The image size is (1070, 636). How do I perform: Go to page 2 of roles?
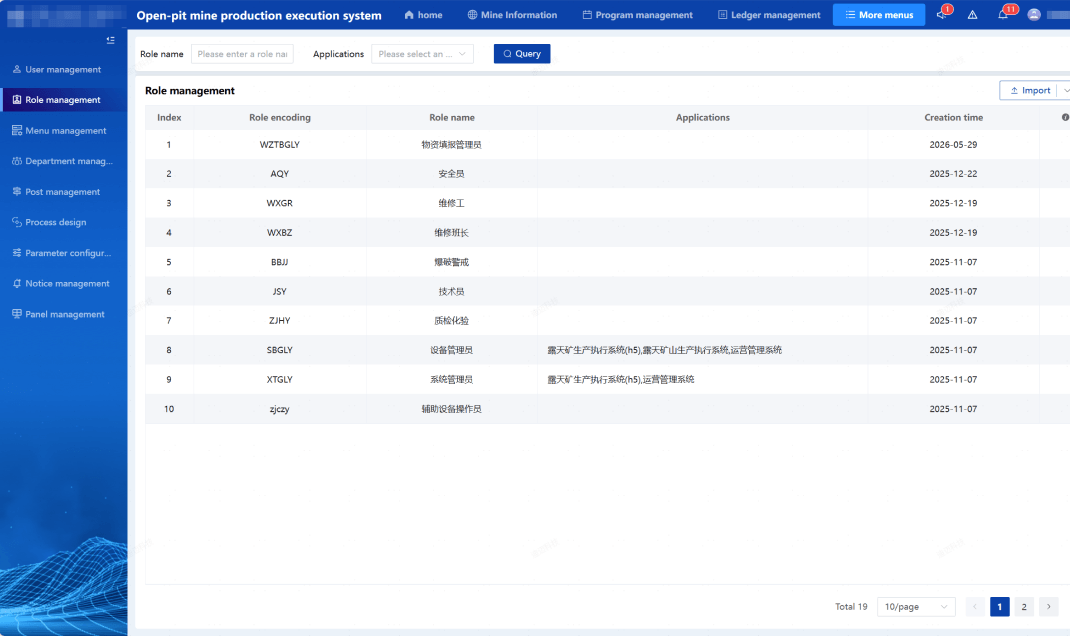1024,607
